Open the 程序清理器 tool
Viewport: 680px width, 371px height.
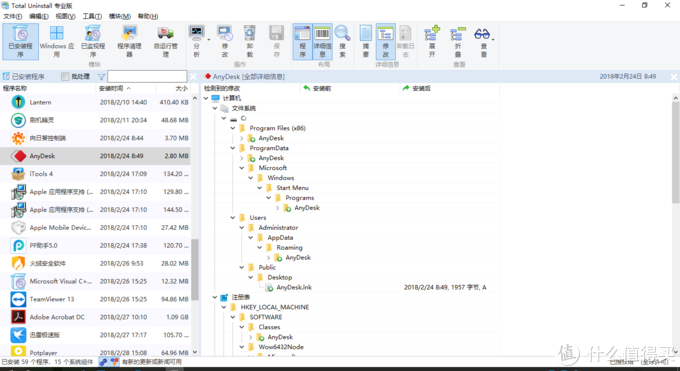click(129, 42)
